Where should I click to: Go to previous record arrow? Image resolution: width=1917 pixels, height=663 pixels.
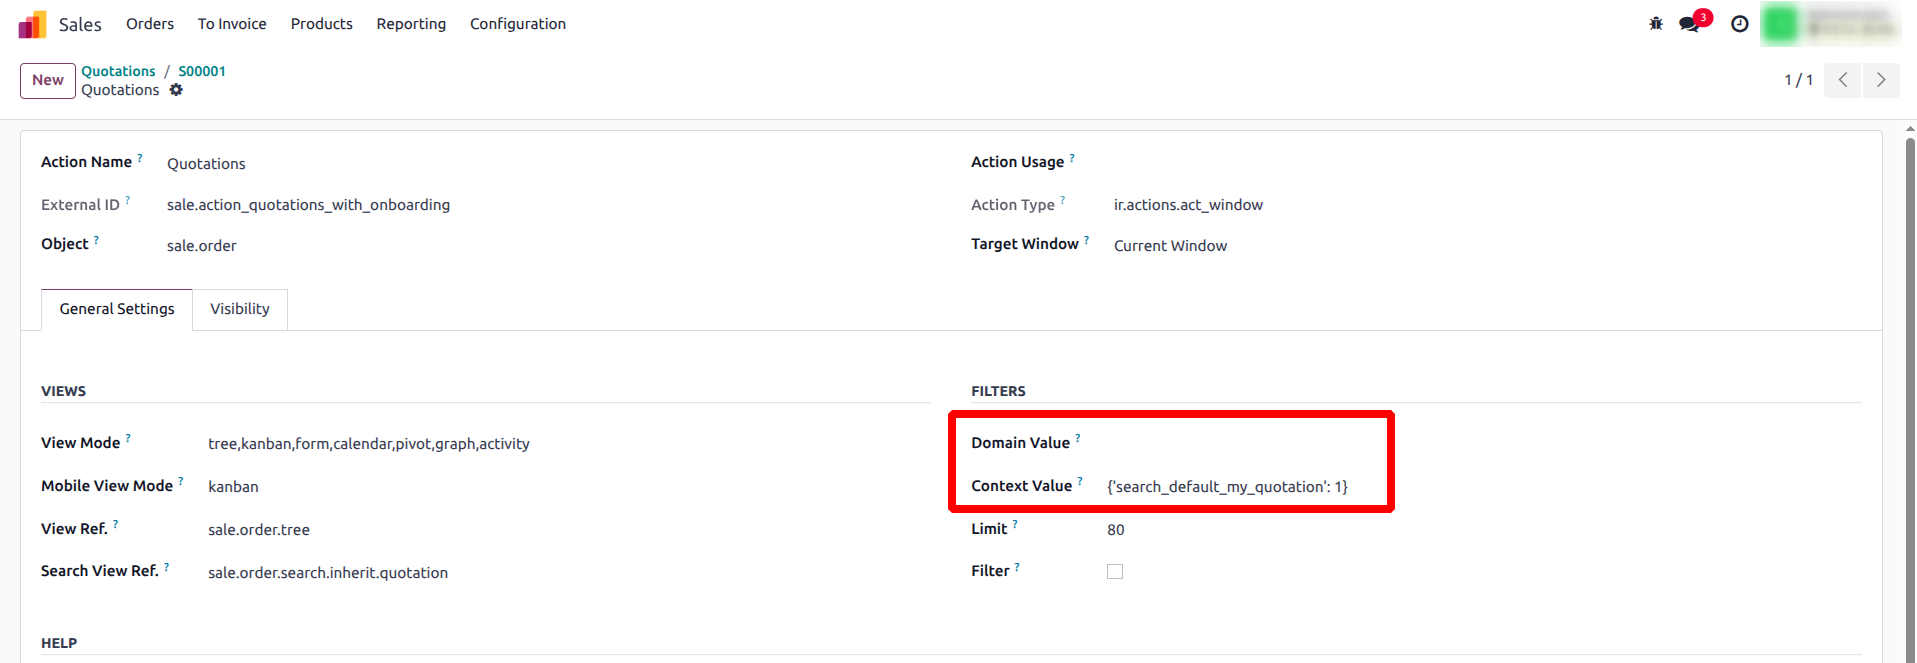[x=1842, y=80]
